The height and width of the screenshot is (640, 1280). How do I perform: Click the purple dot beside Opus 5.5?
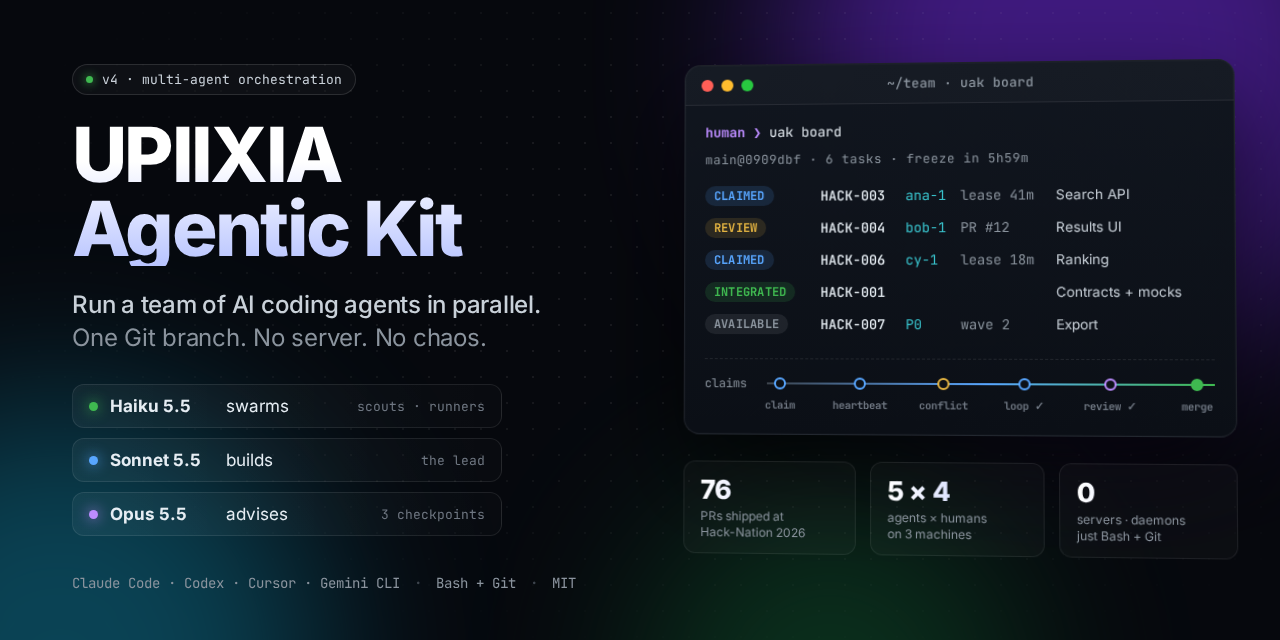coord(93,515)
